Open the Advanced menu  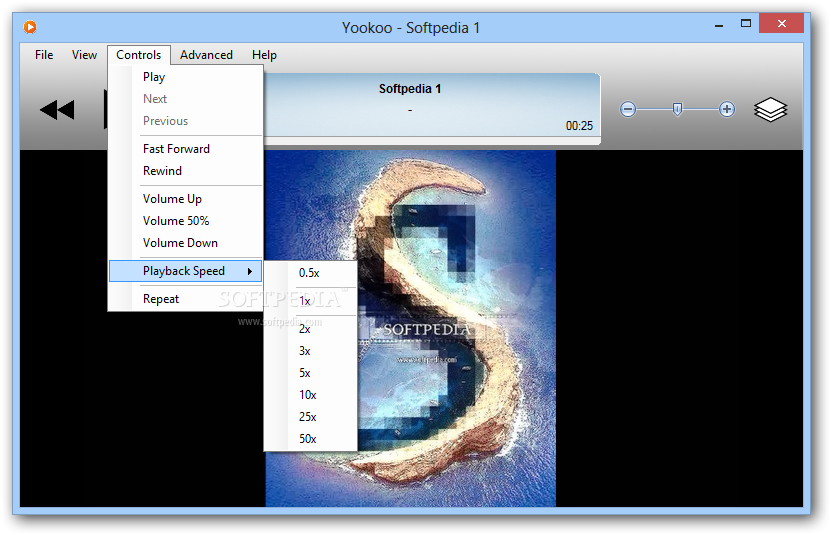coord(206,55)
